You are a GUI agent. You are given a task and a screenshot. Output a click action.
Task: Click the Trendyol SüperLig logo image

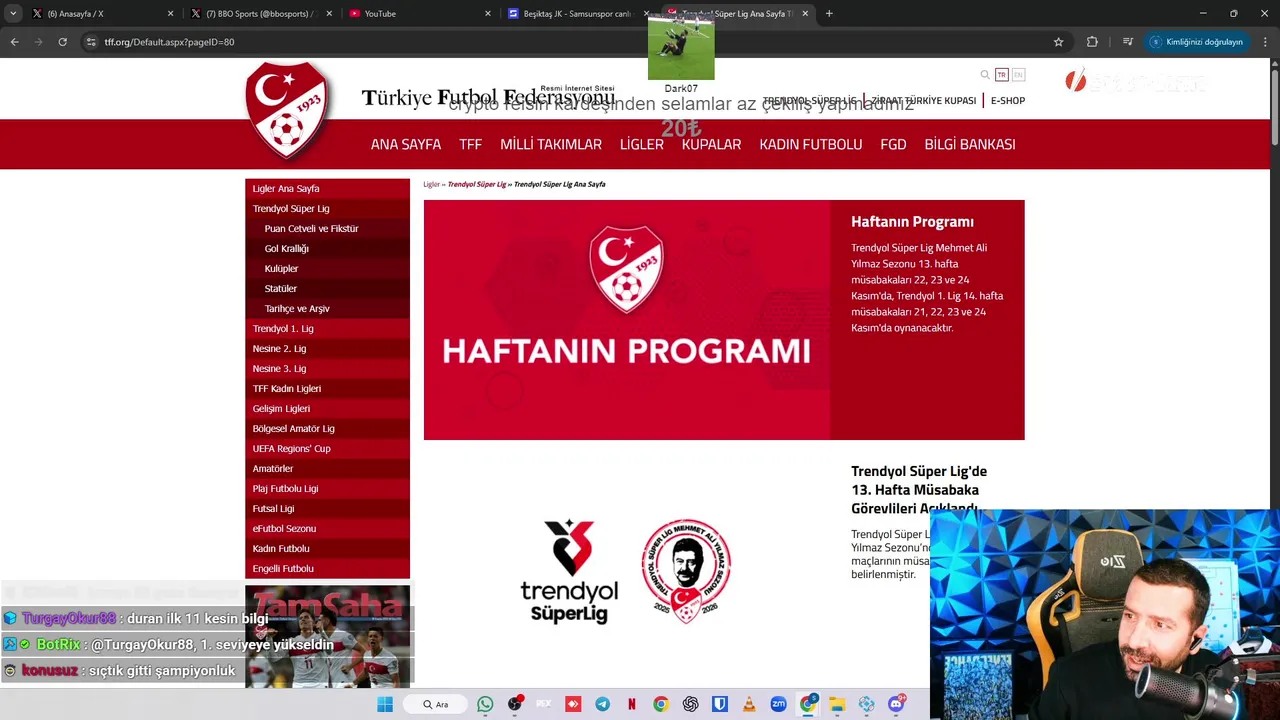coord(569,571)
